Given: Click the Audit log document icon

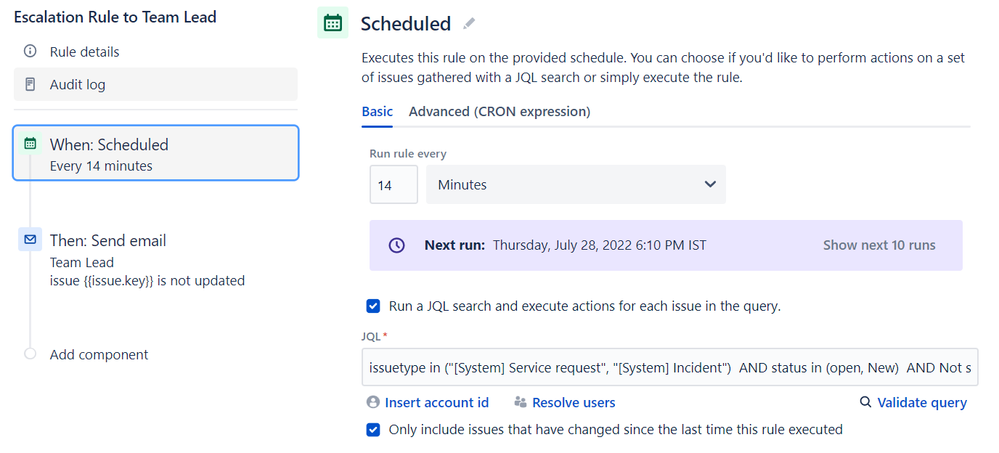Looking at the screenshot, I should pos(30,84).
